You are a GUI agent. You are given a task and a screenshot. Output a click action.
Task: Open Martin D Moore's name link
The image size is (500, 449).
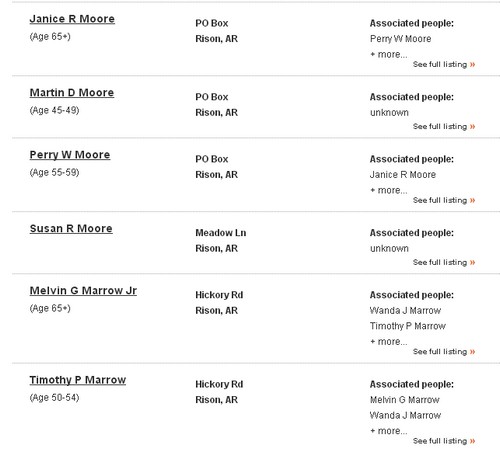72,93
